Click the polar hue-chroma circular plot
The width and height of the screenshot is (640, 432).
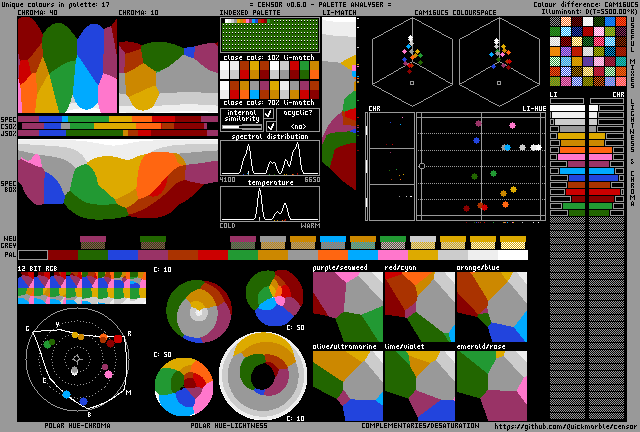[77, 359]
